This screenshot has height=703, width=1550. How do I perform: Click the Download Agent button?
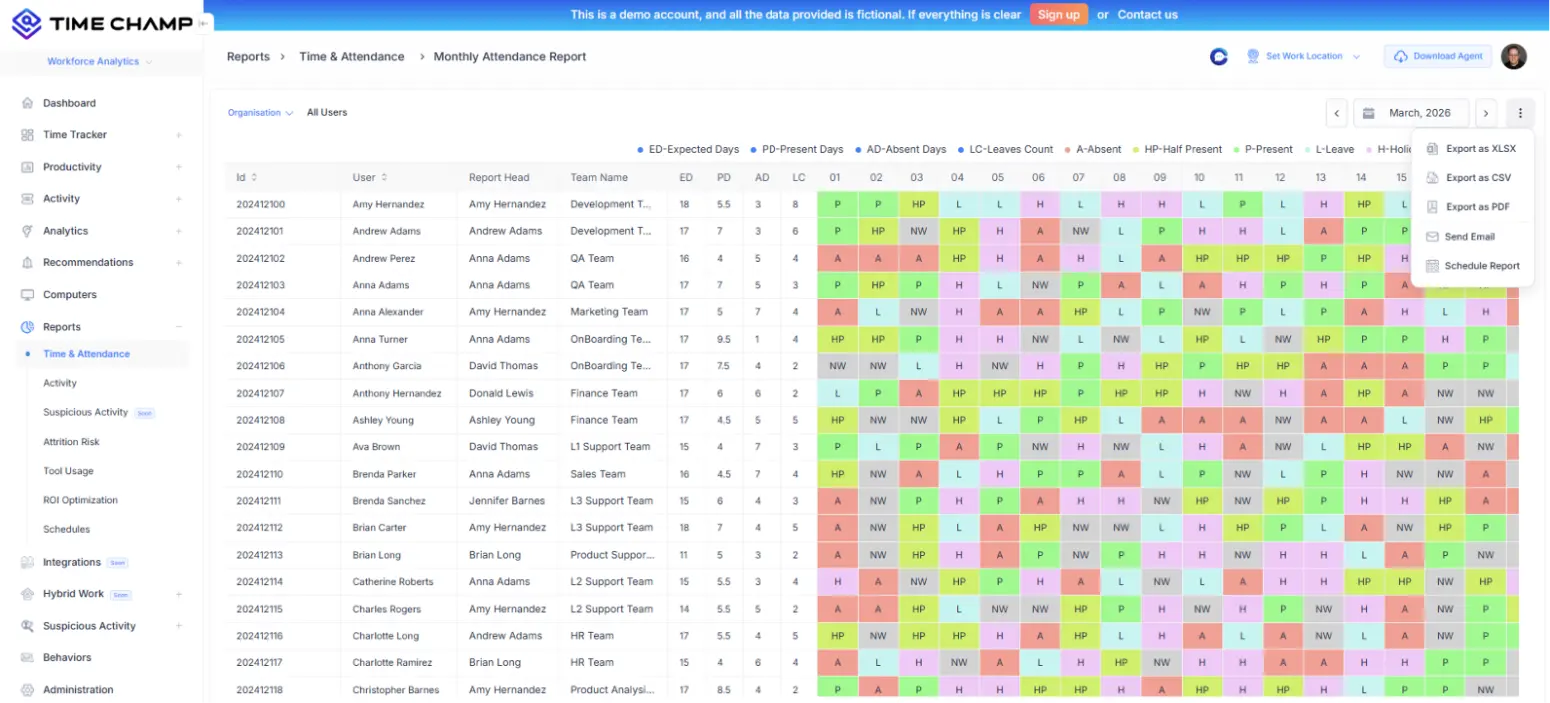pyautogui.click(x=1437, y=56)
